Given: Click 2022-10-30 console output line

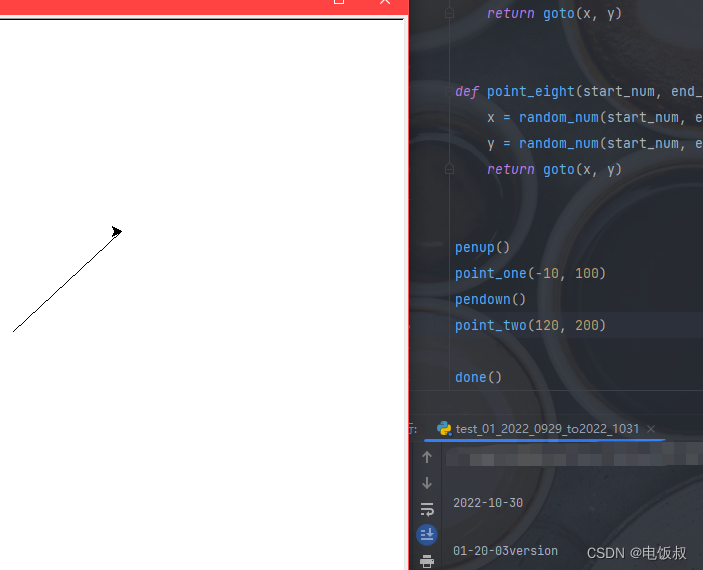Looking at the screenshot, I should (x=488, y=503).
